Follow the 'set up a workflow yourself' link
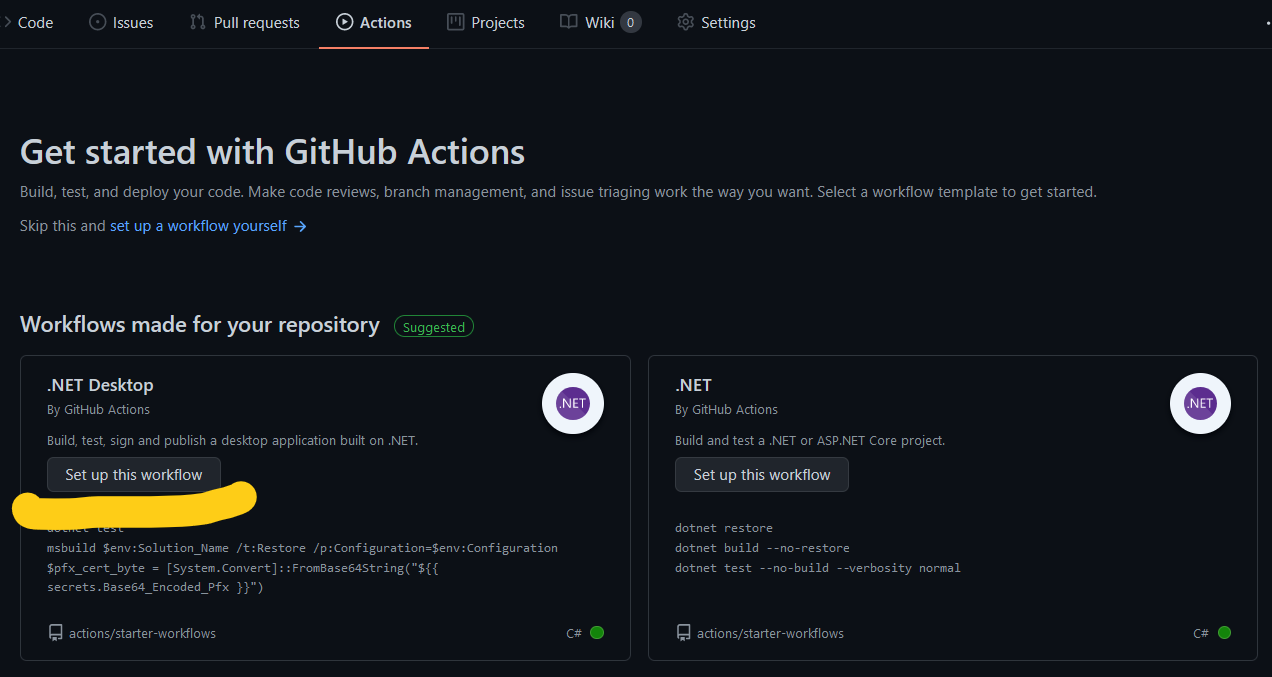The height and width of the screenshot is (677, 1272). point(198,226)
